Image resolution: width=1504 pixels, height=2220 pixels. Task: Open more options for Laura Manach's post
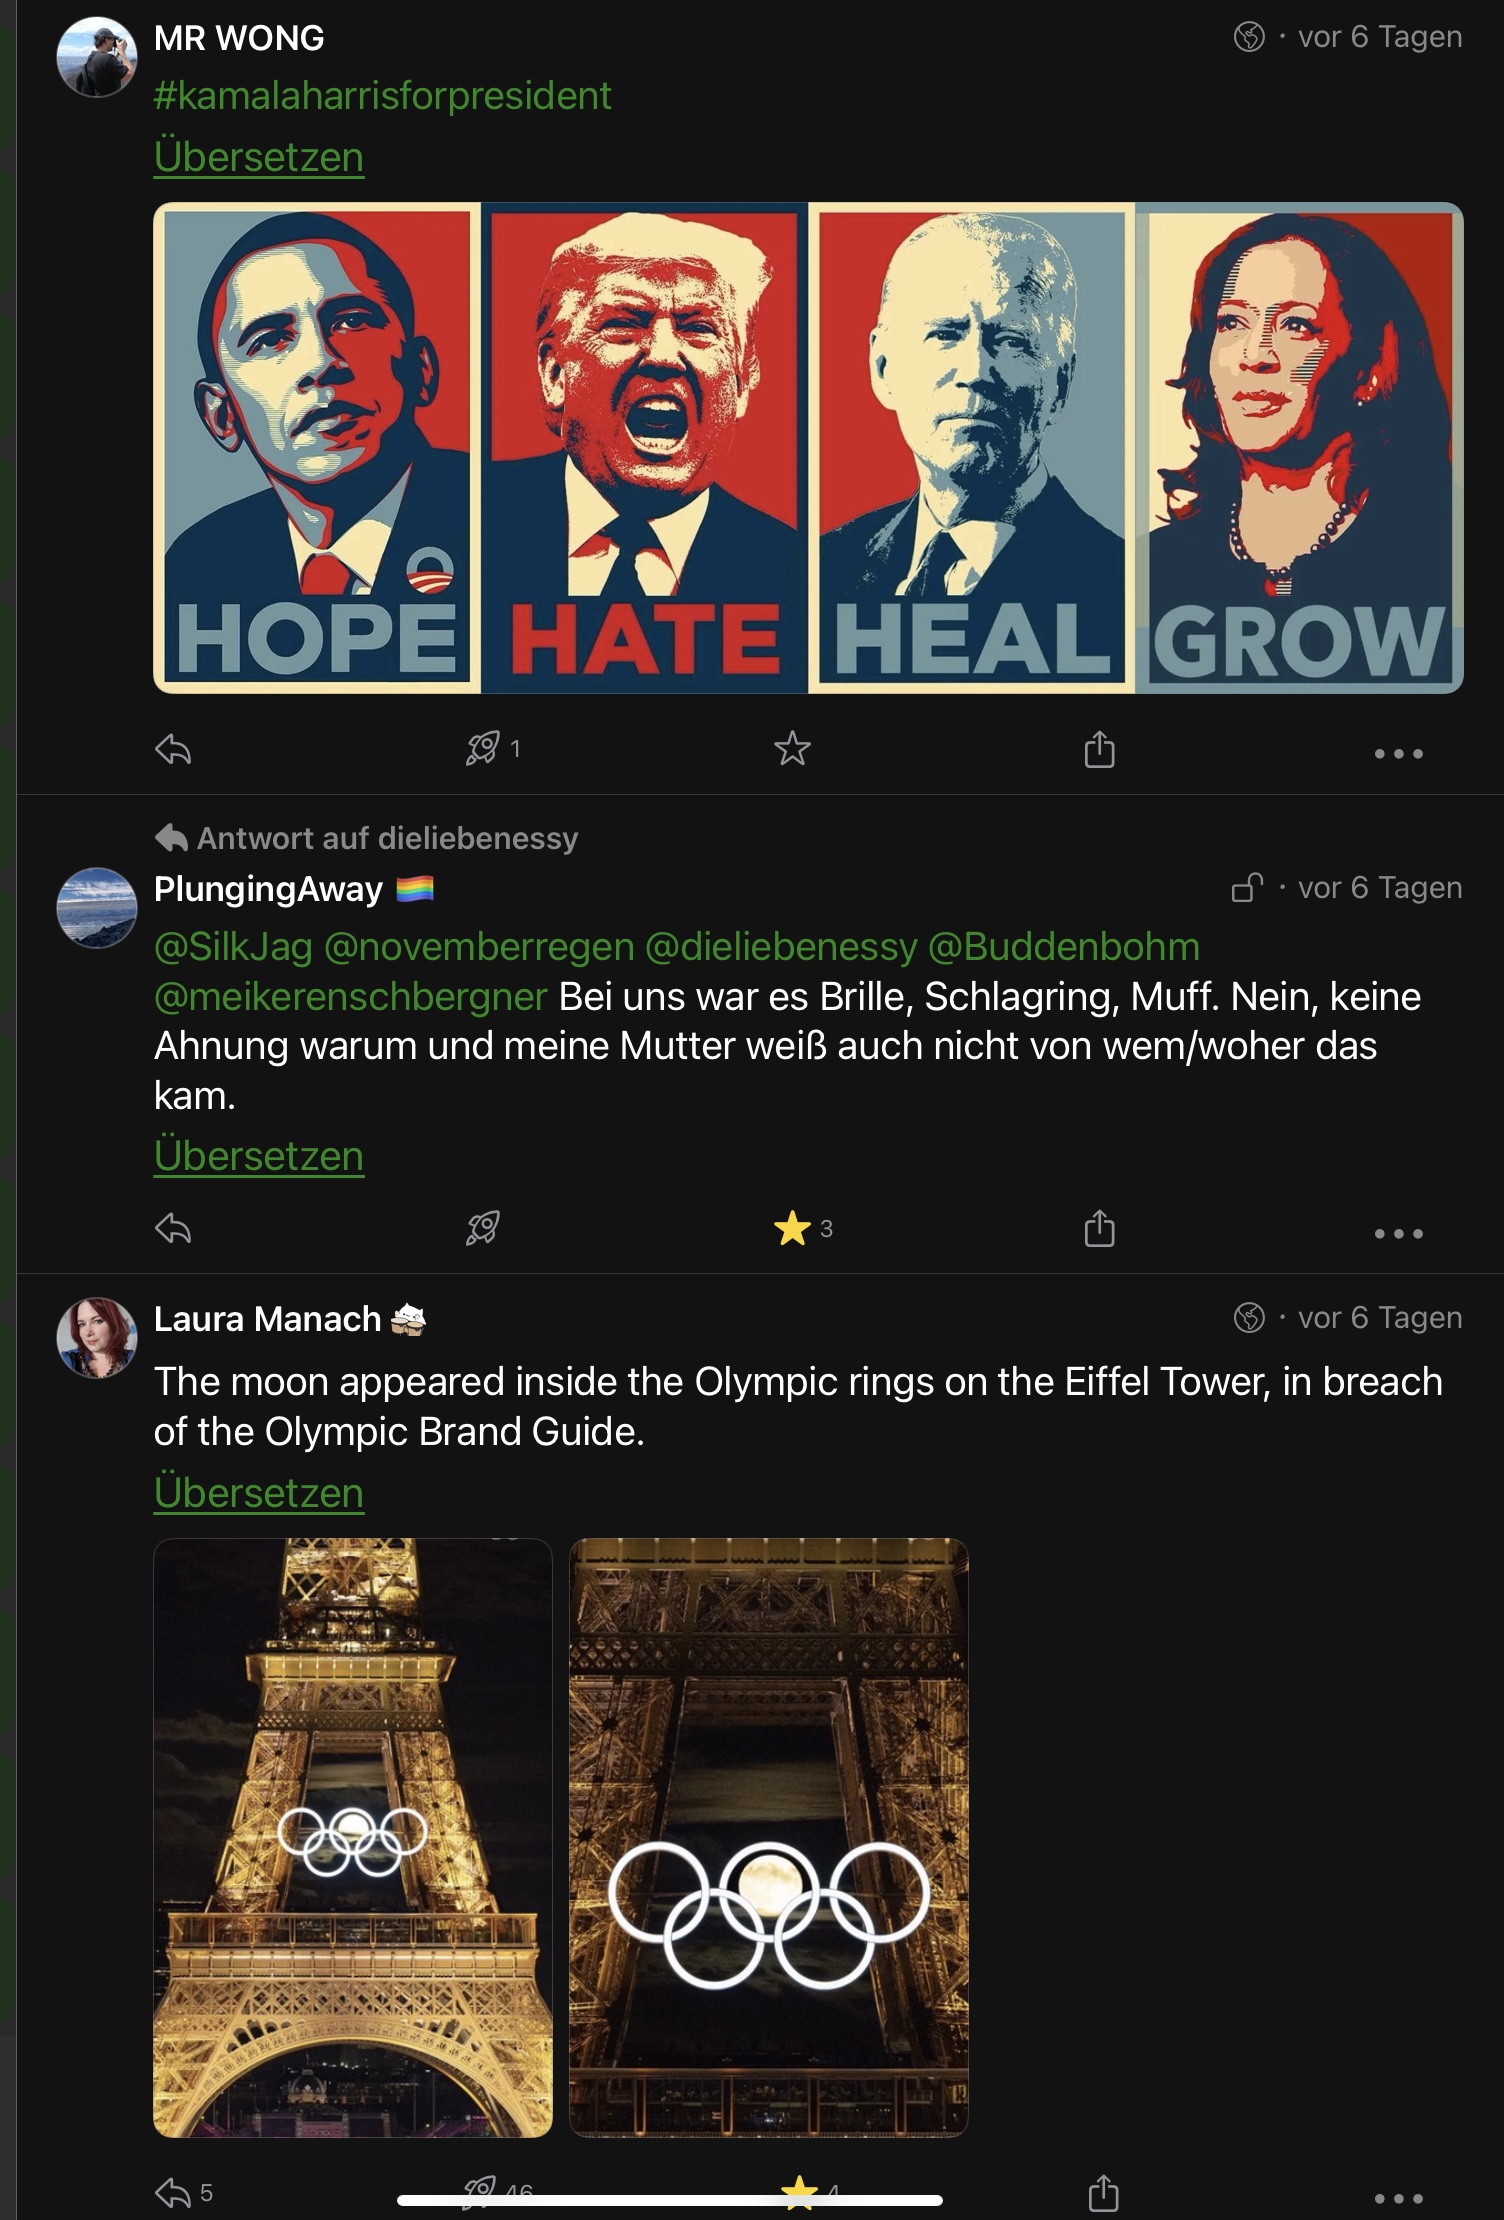(1398, 2198)
